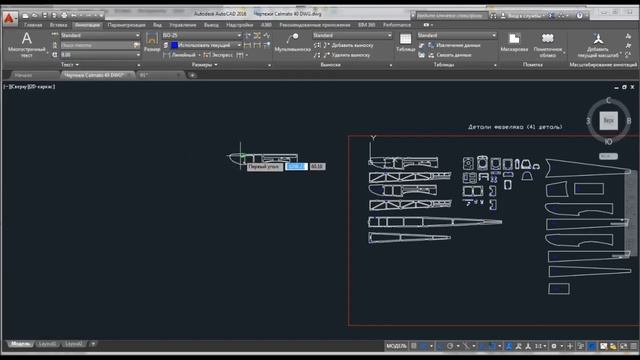
Task: Click the Workspace switching gear in status bar
Action: point(554,346)
